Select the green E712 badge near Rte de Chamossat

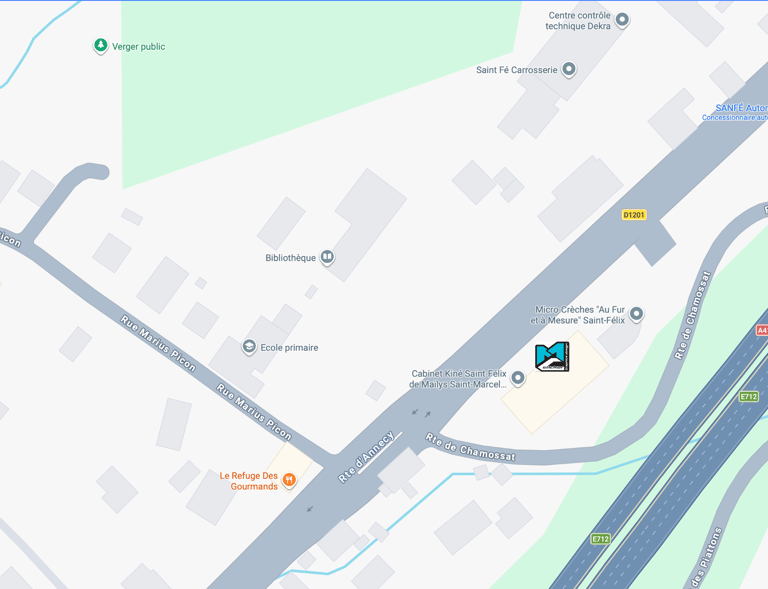(x=748, y=397)
